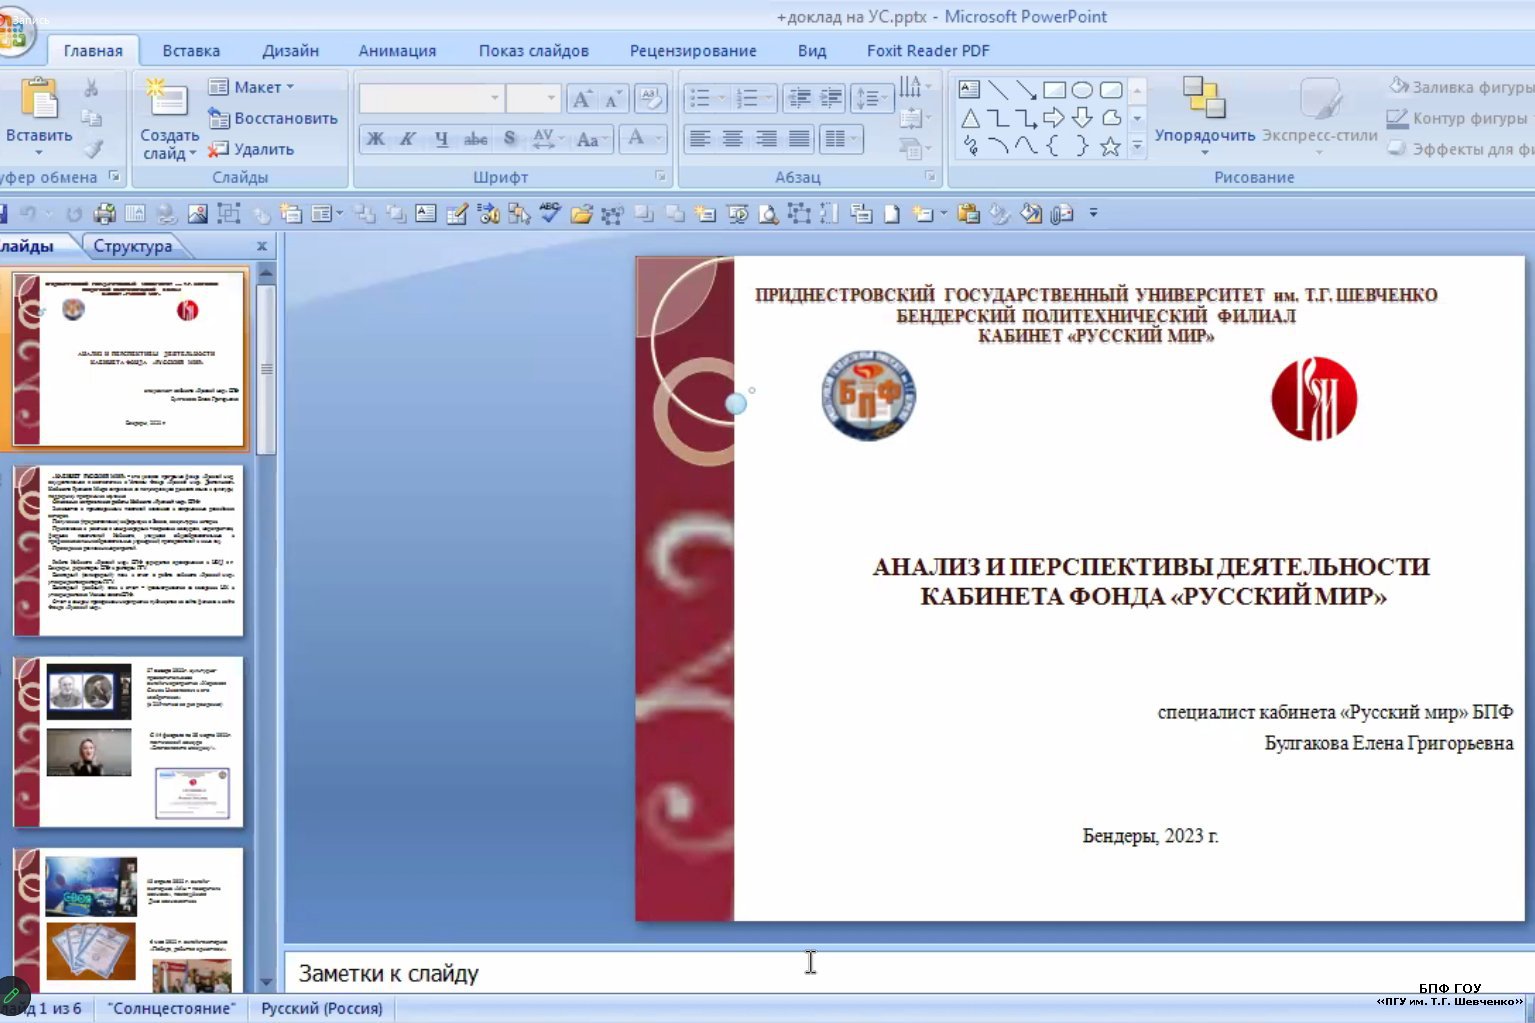Select the oval shape
The image size is (1535, 1023).
click(1082, 90)
